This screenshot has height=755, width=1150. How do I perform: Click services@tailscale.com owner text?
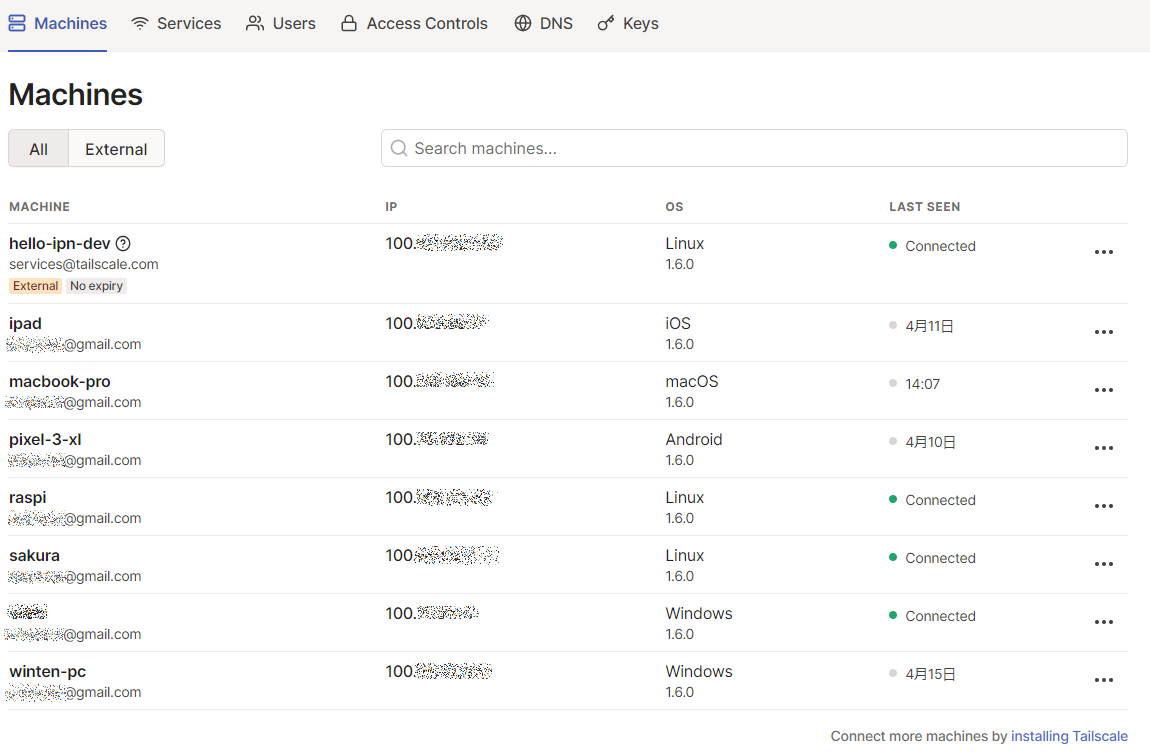[84, 264]
